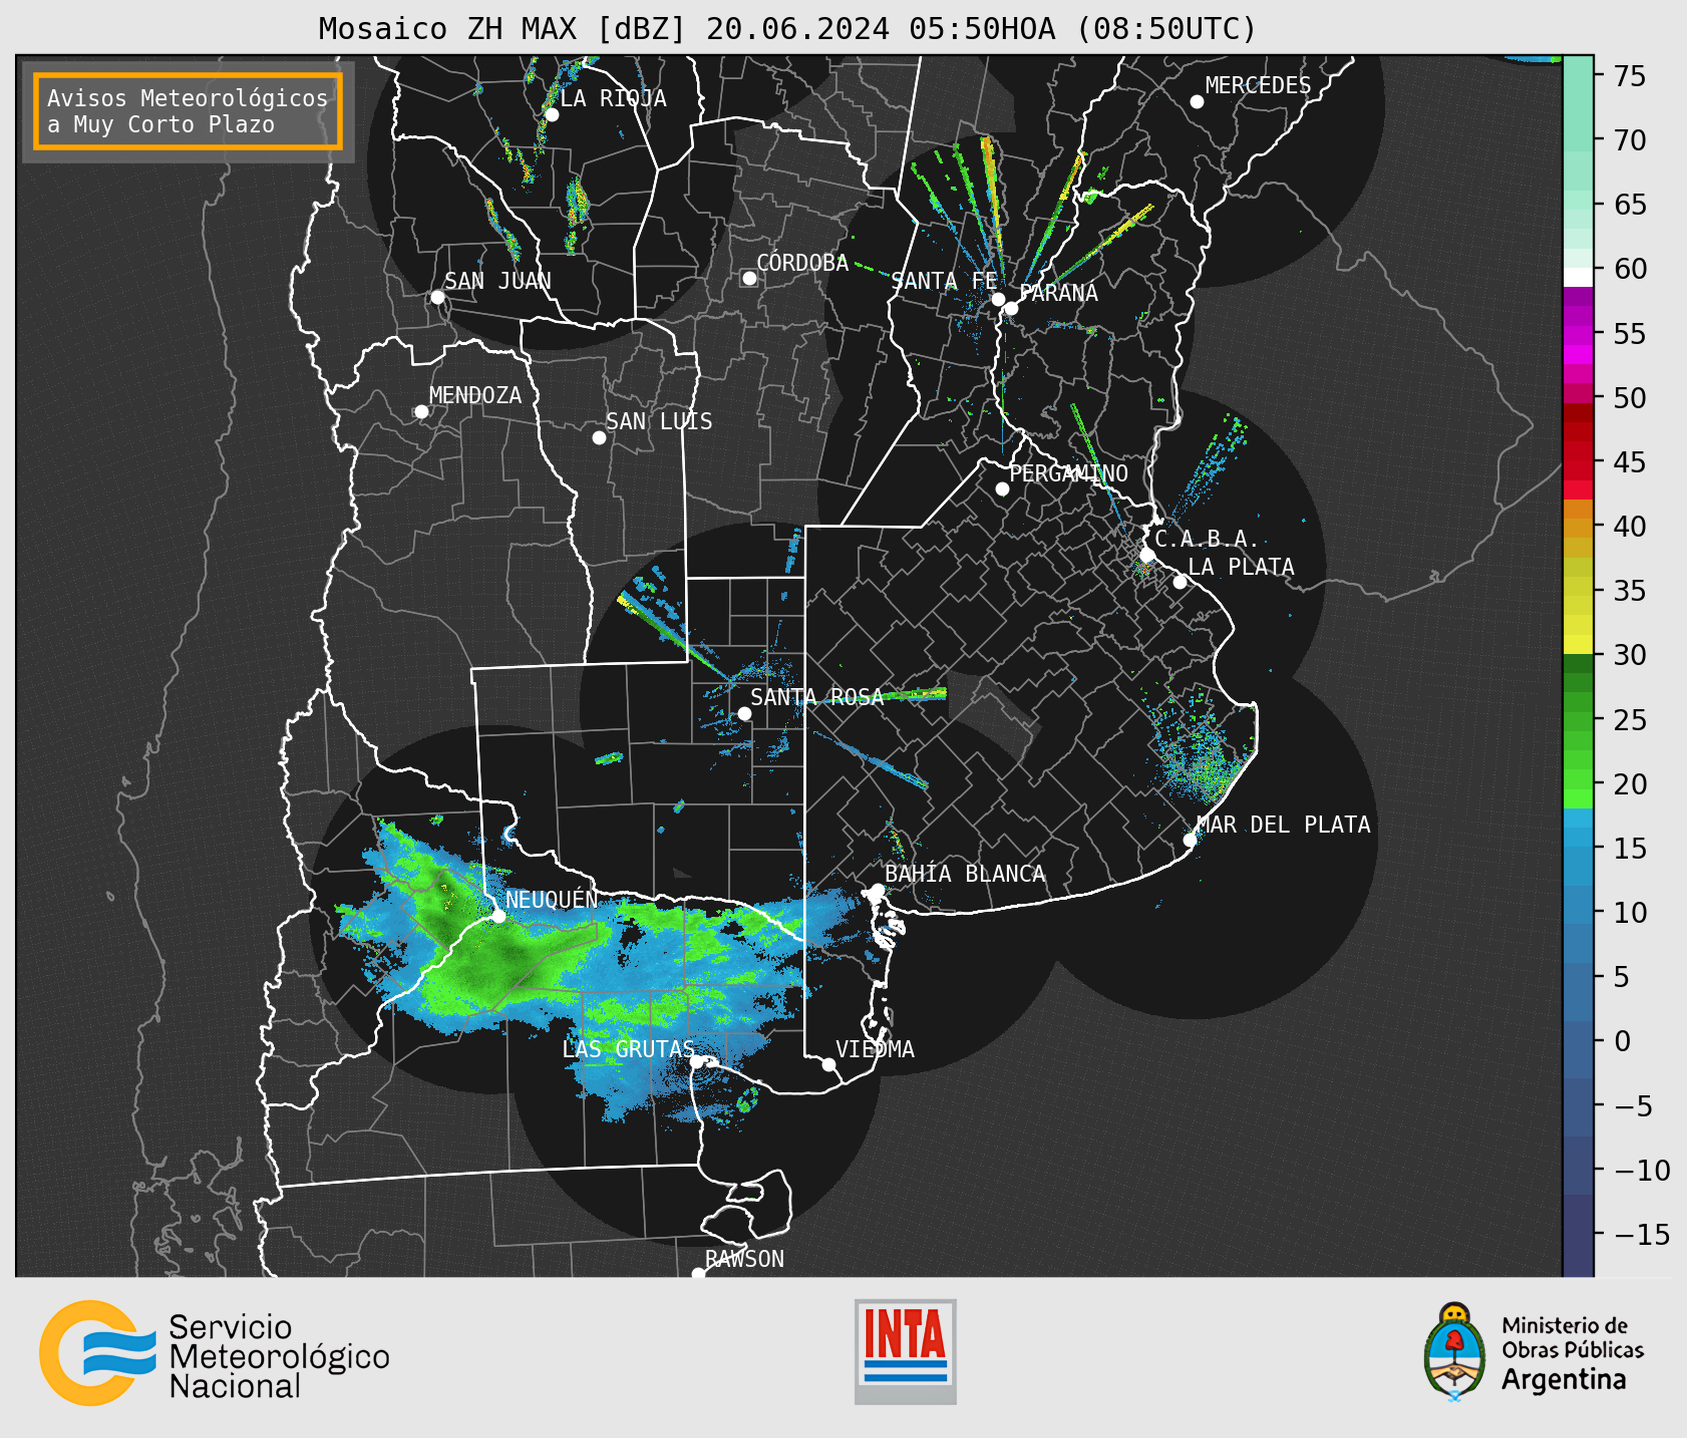The image size is (1687, 1438).
Task: Click the BAHÍA BLANCA label text
Action: [x=965, y=874]
